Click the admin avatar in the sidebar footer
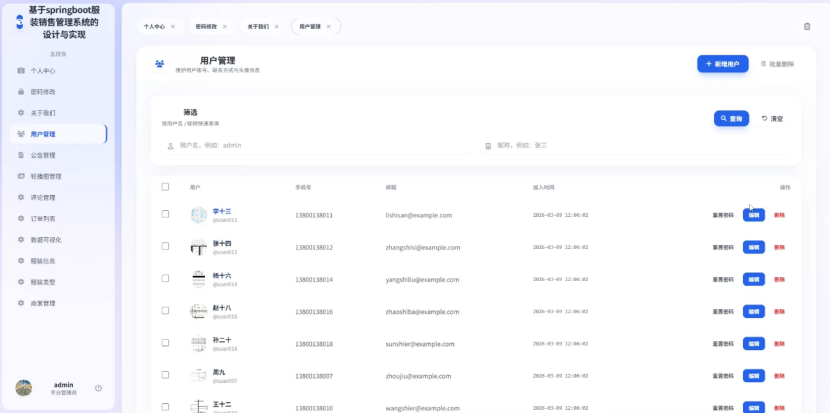The width and height of the screenshot is (830, 413). pyautogui.click(x=24, y=388)
